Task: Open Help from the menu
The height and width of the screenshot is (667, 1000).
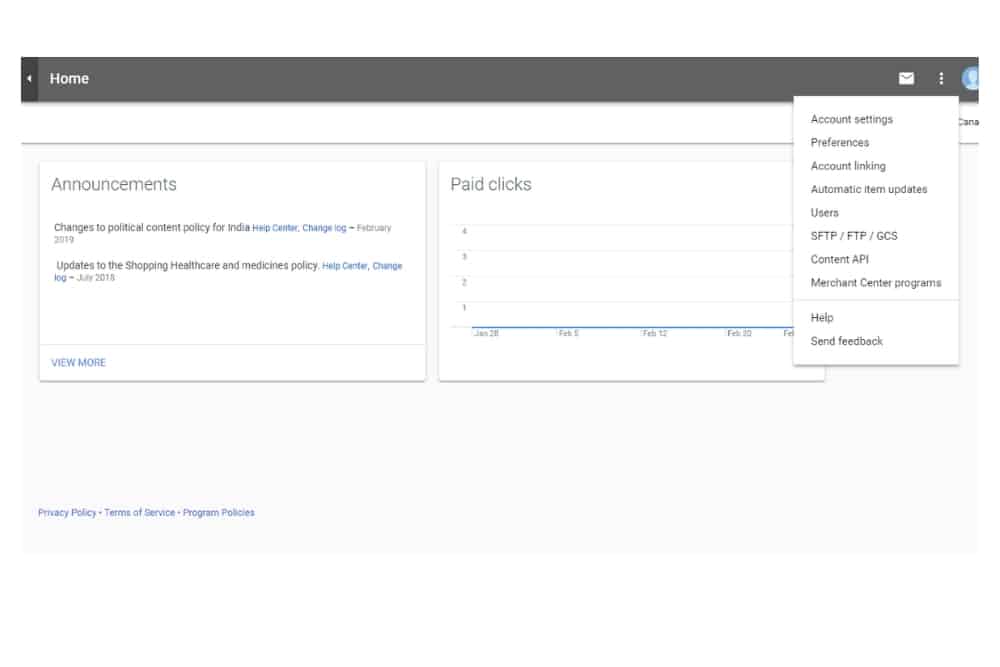Action: [822, 317]
